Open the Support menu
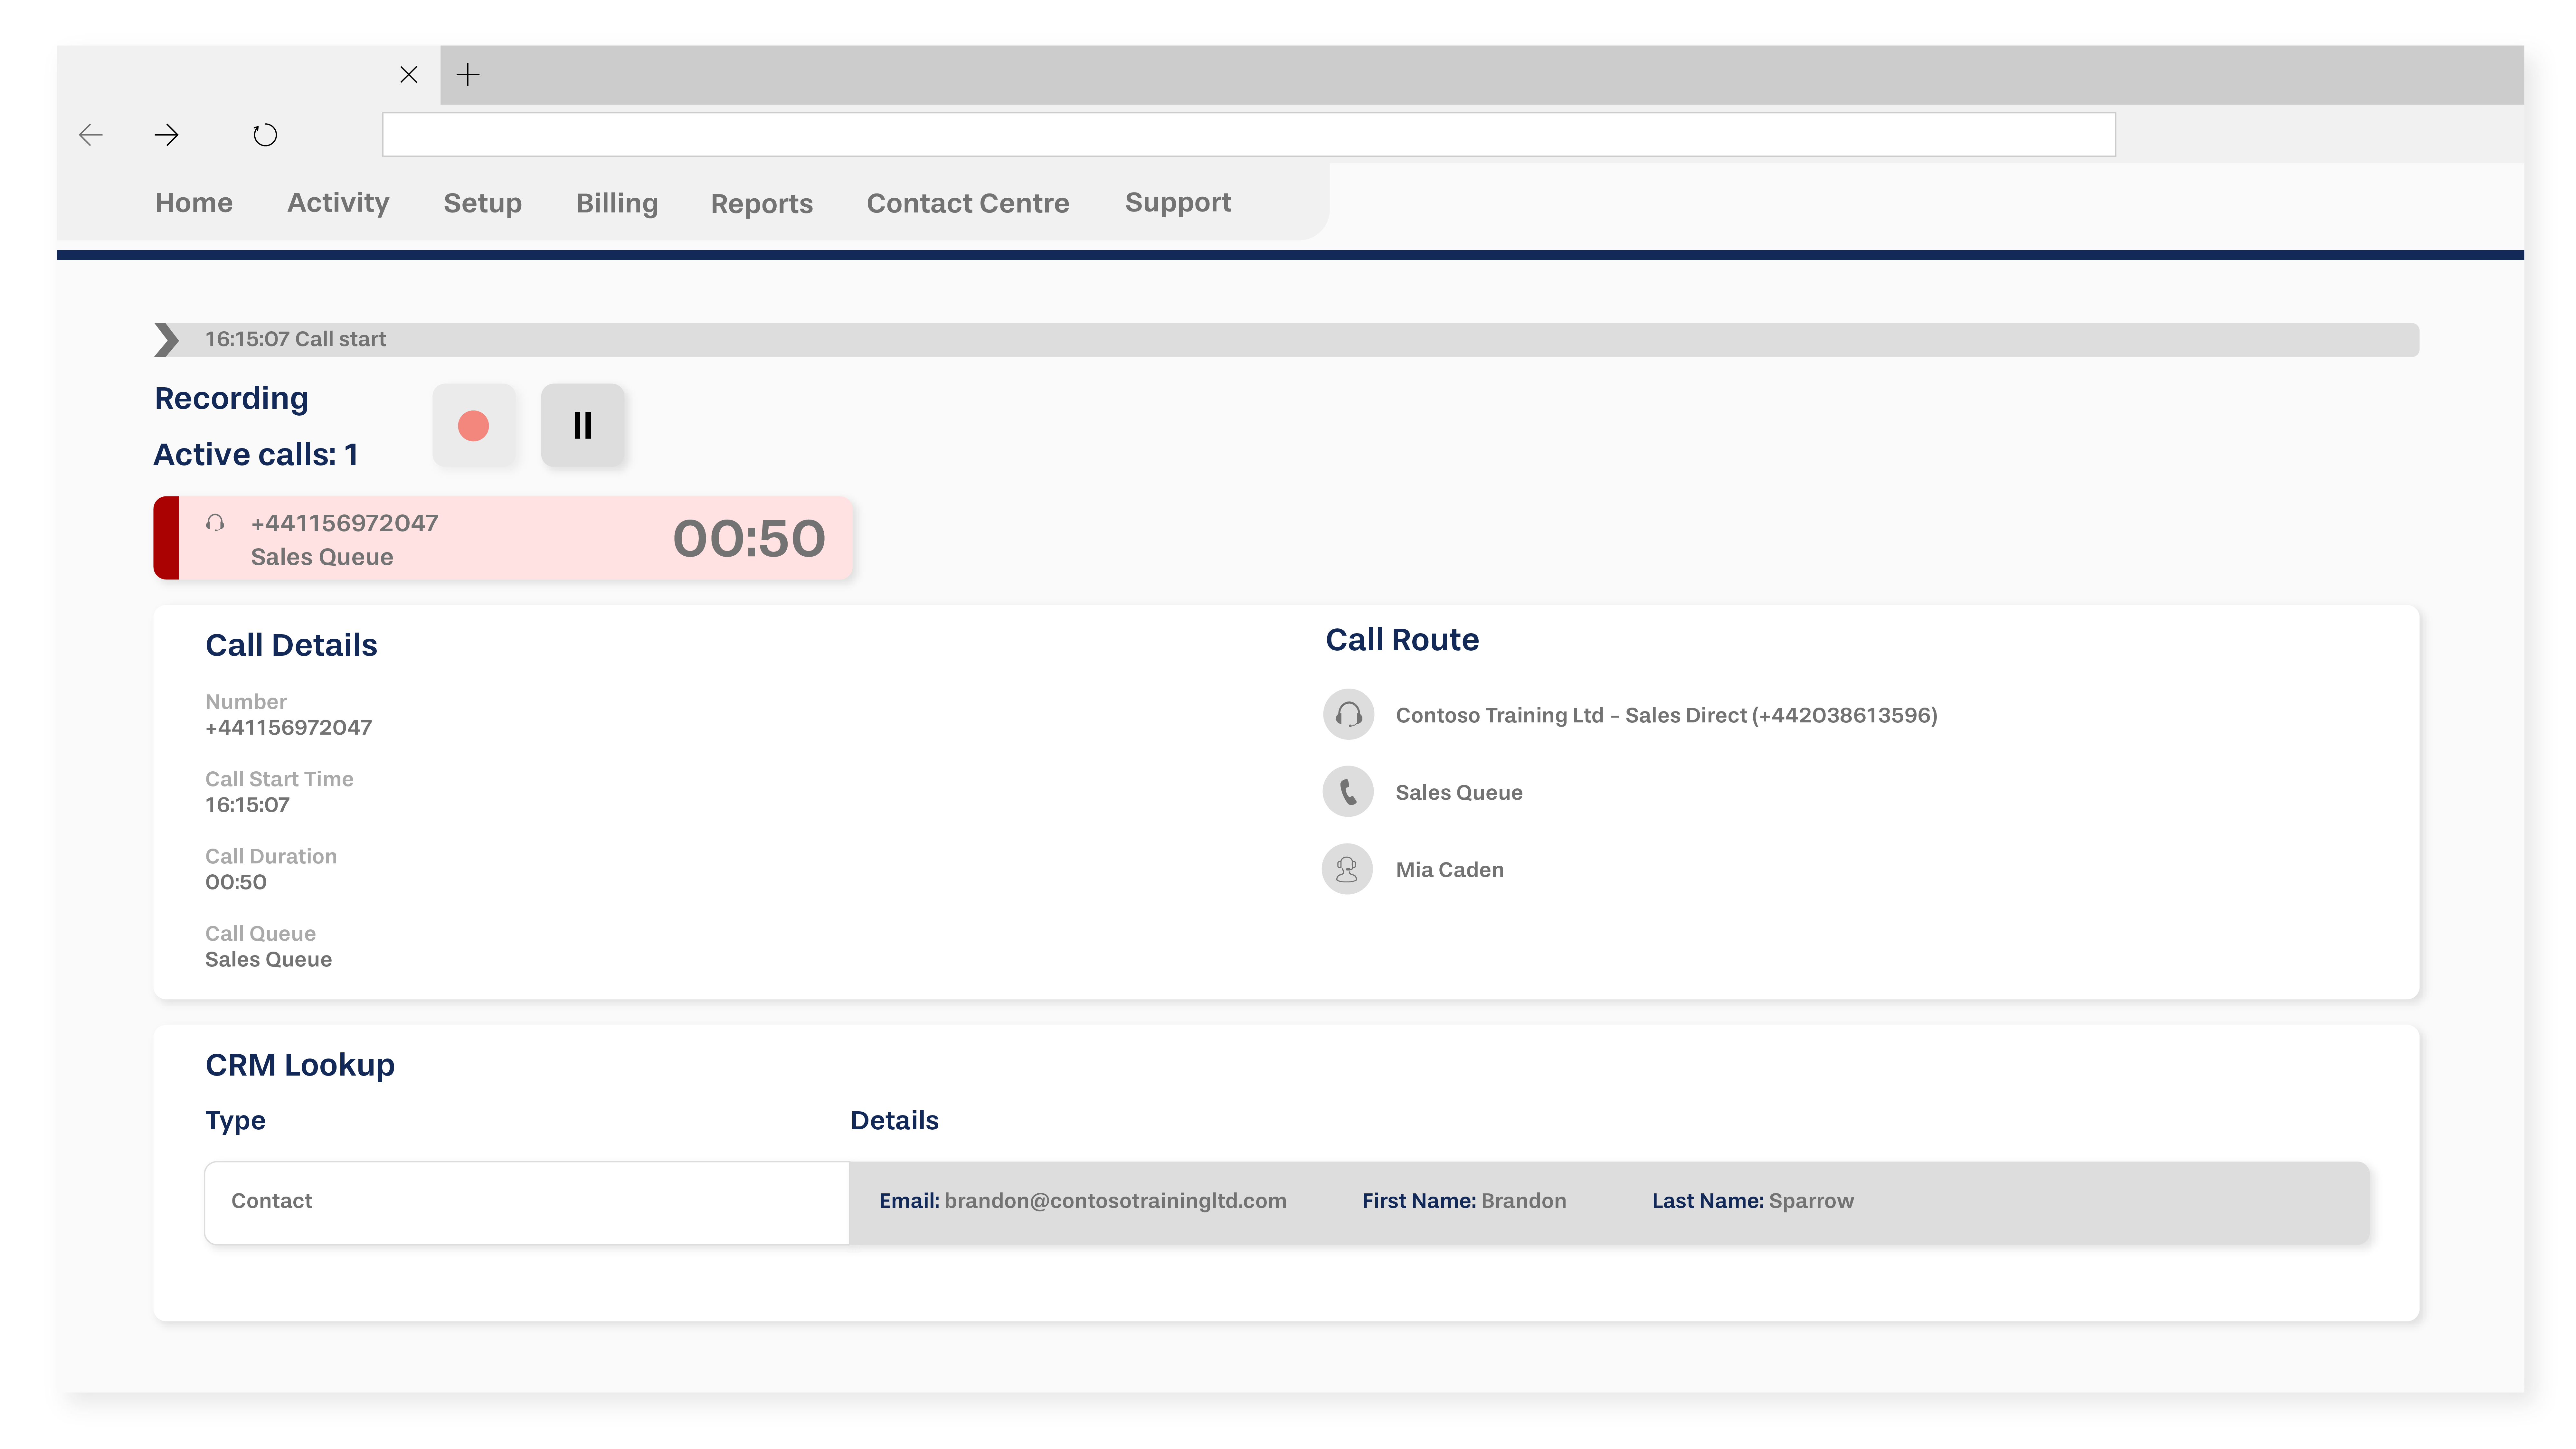2576x1449 pixels. pyautogui.click(x=1178, y=203)
